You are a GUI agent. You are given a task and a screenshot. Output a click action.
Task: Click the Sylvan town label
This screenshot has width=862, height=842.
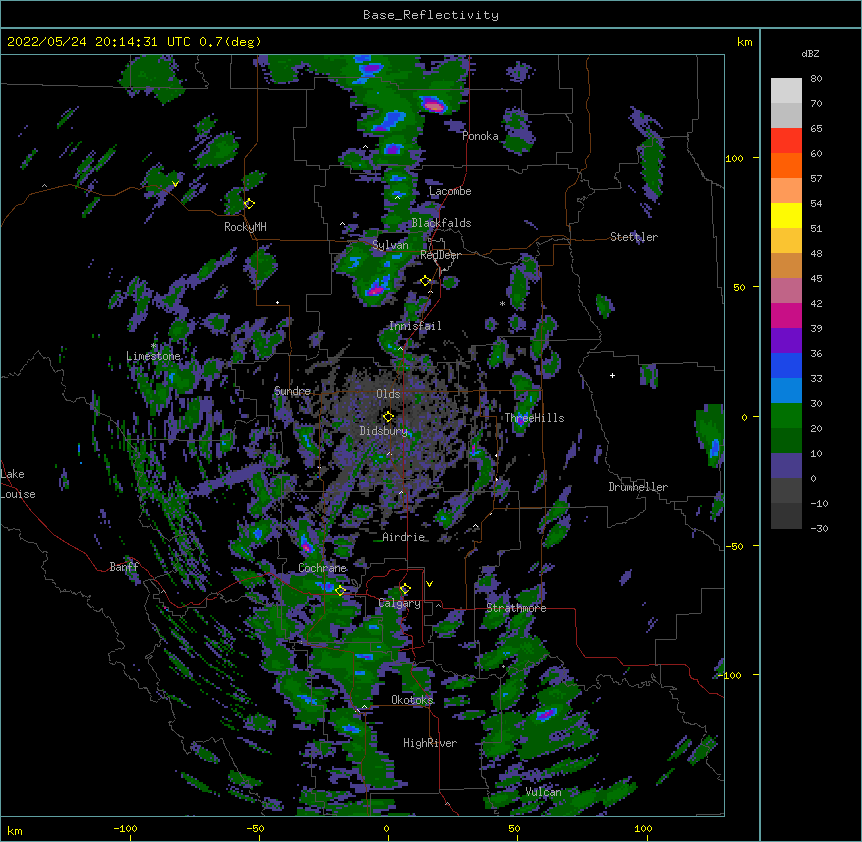(x=390, y=245)
